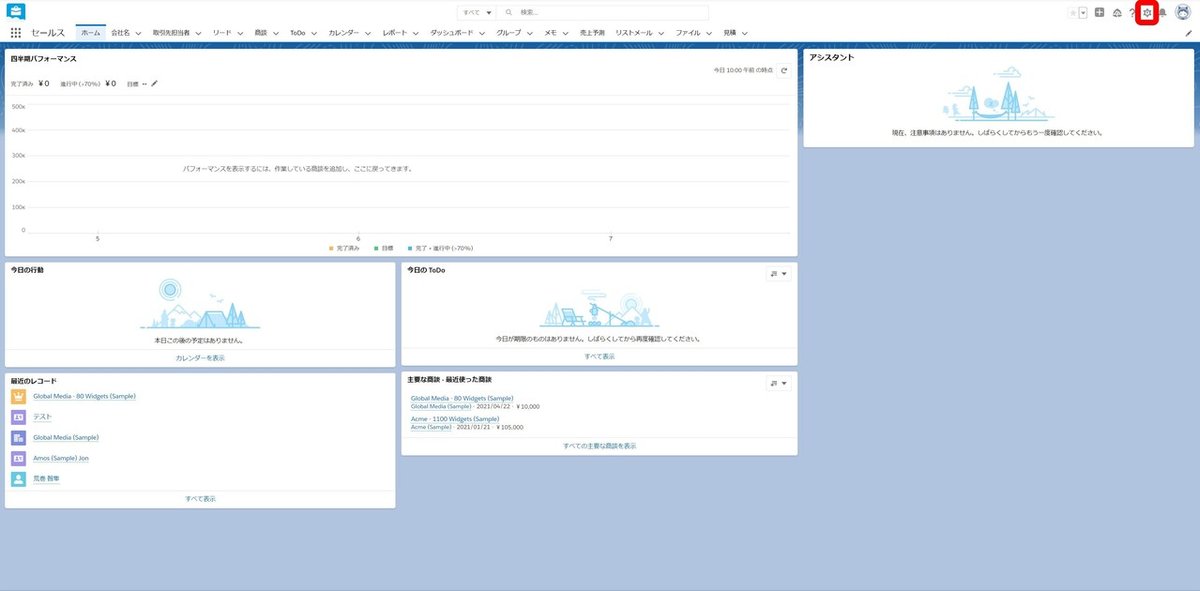Click the すべての主要な商談を表示 link
The height and width of the screenshot is (591, 1200).
tap(599, 446)
